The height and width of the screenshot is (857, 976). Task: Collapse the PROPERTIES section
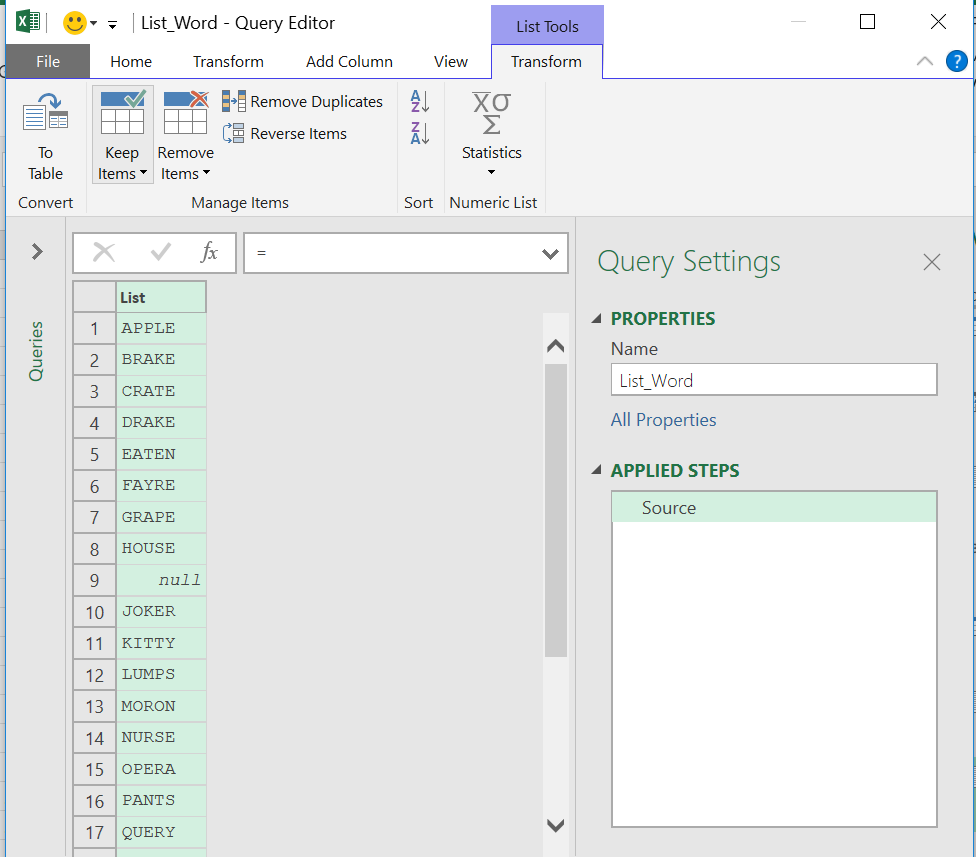click(596, 319)
